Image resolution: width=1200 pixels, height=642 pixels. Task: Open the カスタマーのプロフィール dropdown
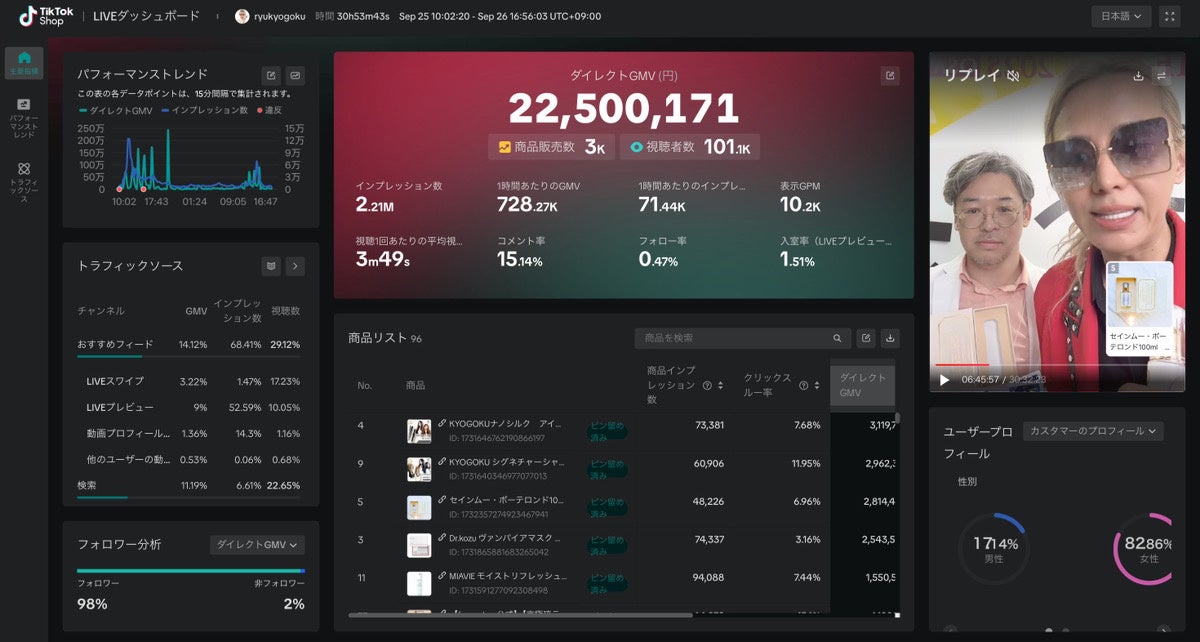click(1092, 431)
